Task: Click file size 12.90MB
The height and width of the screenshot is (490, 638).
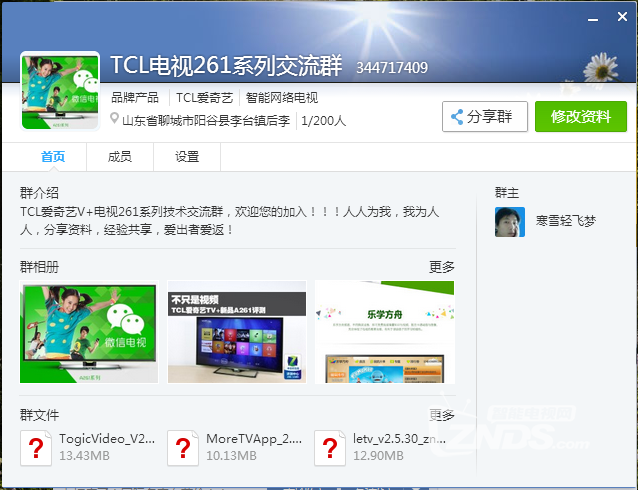Action: [x=378, y=455]
